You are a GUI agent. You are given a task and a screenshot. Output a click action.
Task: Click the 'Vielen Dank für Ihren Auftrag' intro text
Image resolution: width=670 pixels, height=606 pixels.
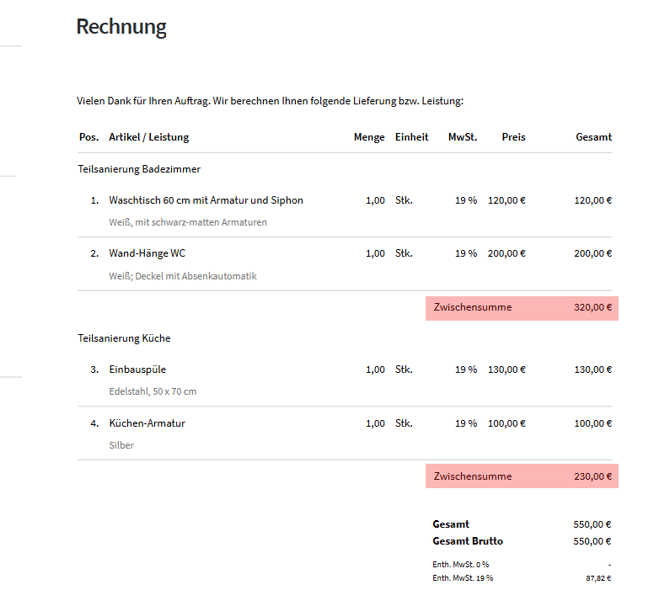(x=270, y=101)
